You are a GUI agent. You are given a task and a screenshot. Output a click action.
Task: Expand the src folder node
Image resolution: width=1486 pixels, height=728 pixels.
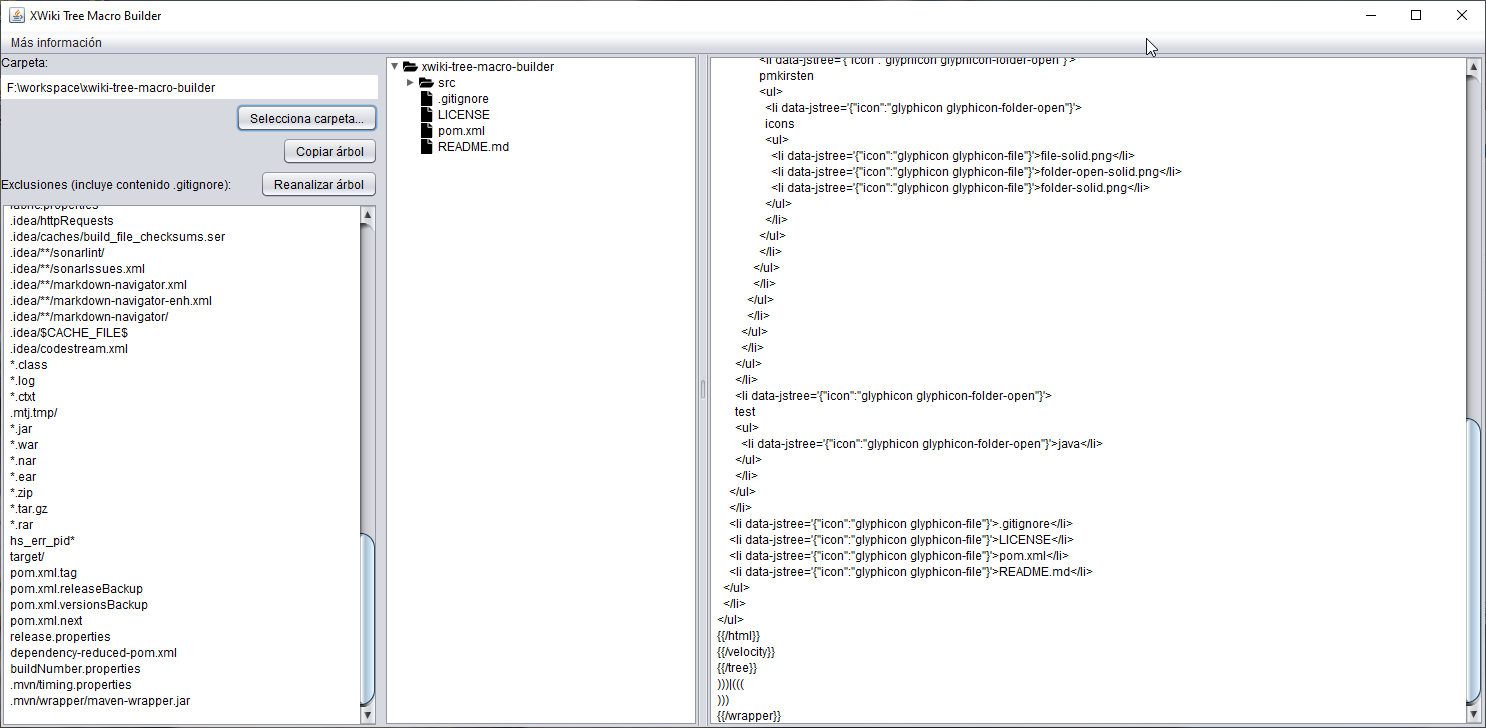tap(410, 83)
